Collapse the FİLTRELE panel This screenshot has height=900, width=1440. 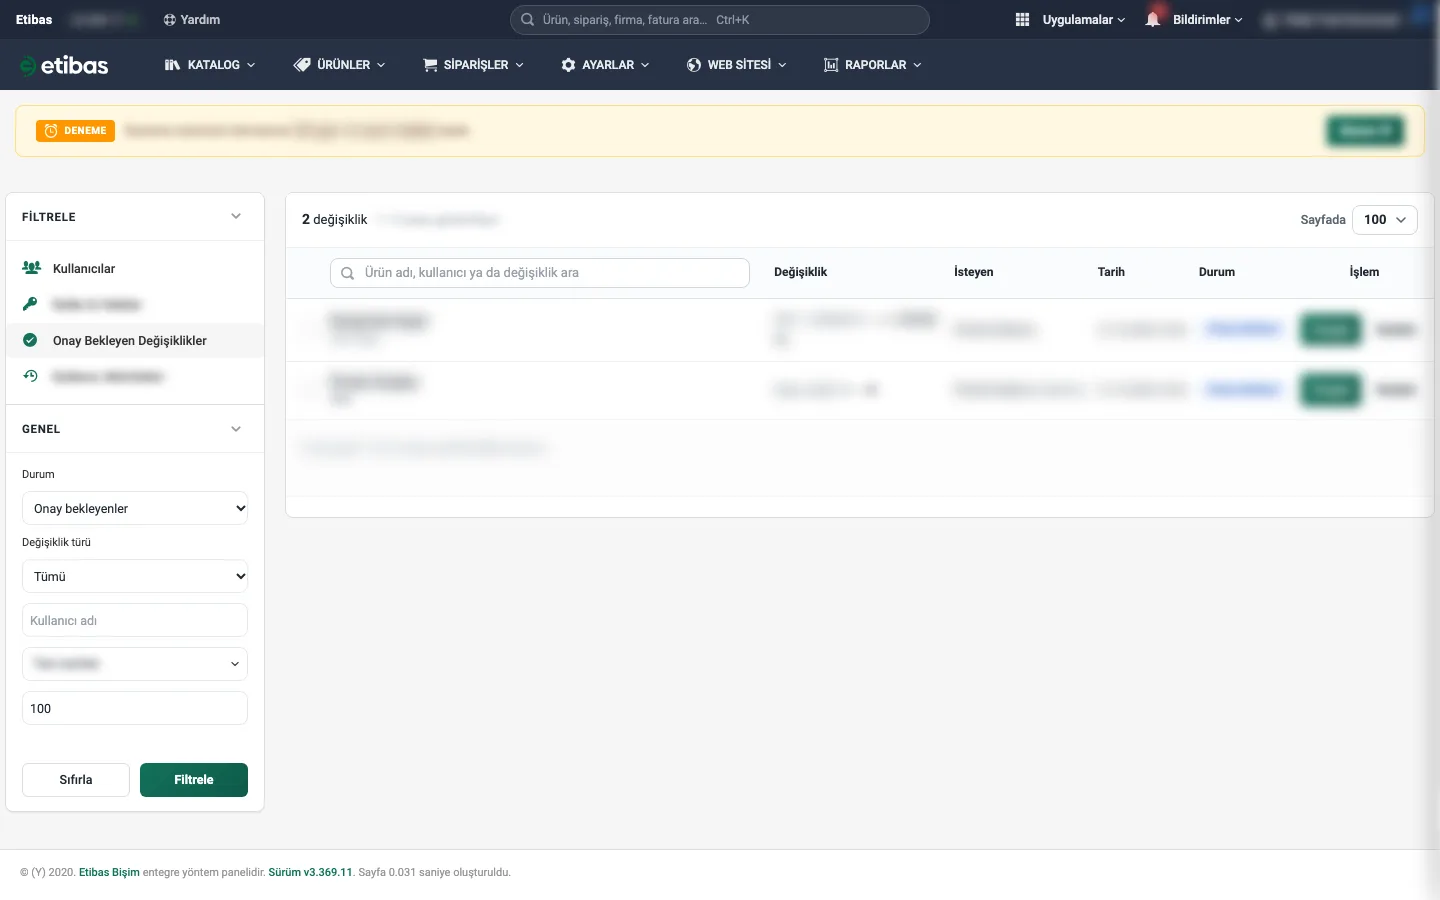click(236, 217)
